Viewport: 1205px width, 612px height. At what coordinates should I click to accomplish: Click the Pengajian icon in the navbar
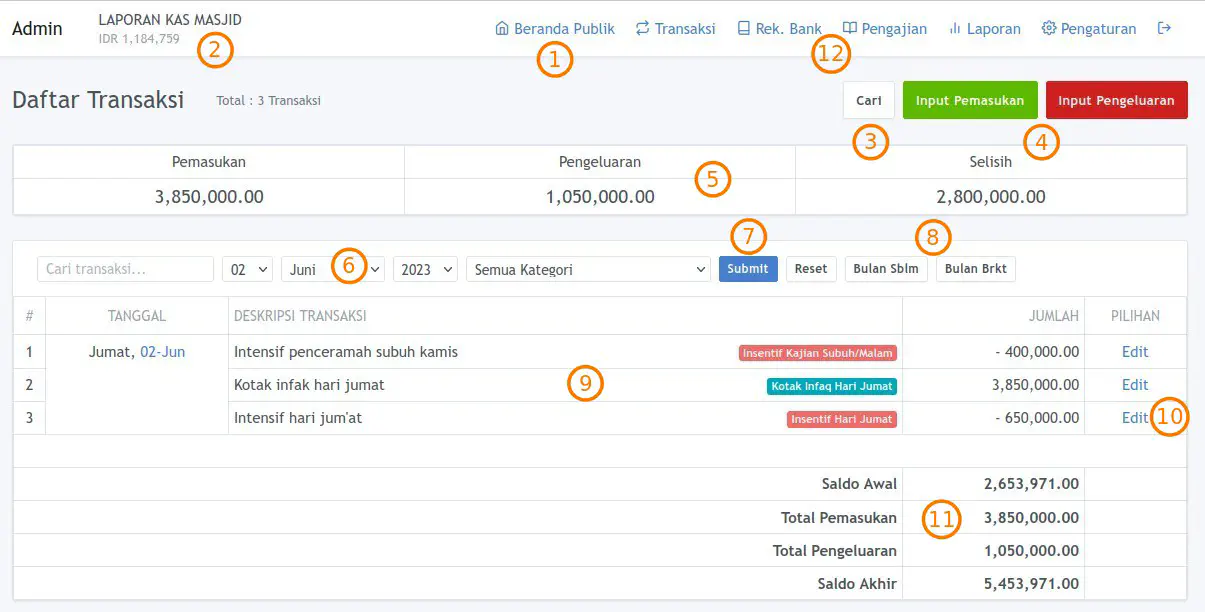848,28
